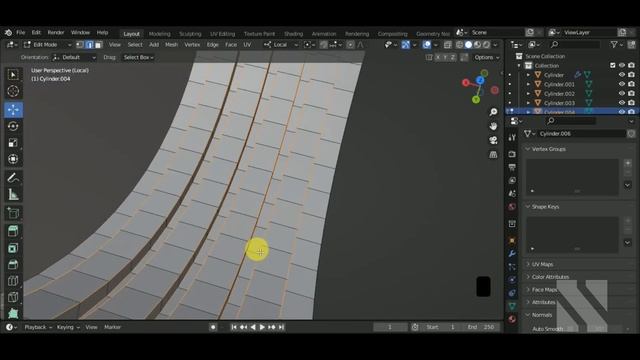Enable edge select mode
The image size is (640, 360).
tap(89, 45)
